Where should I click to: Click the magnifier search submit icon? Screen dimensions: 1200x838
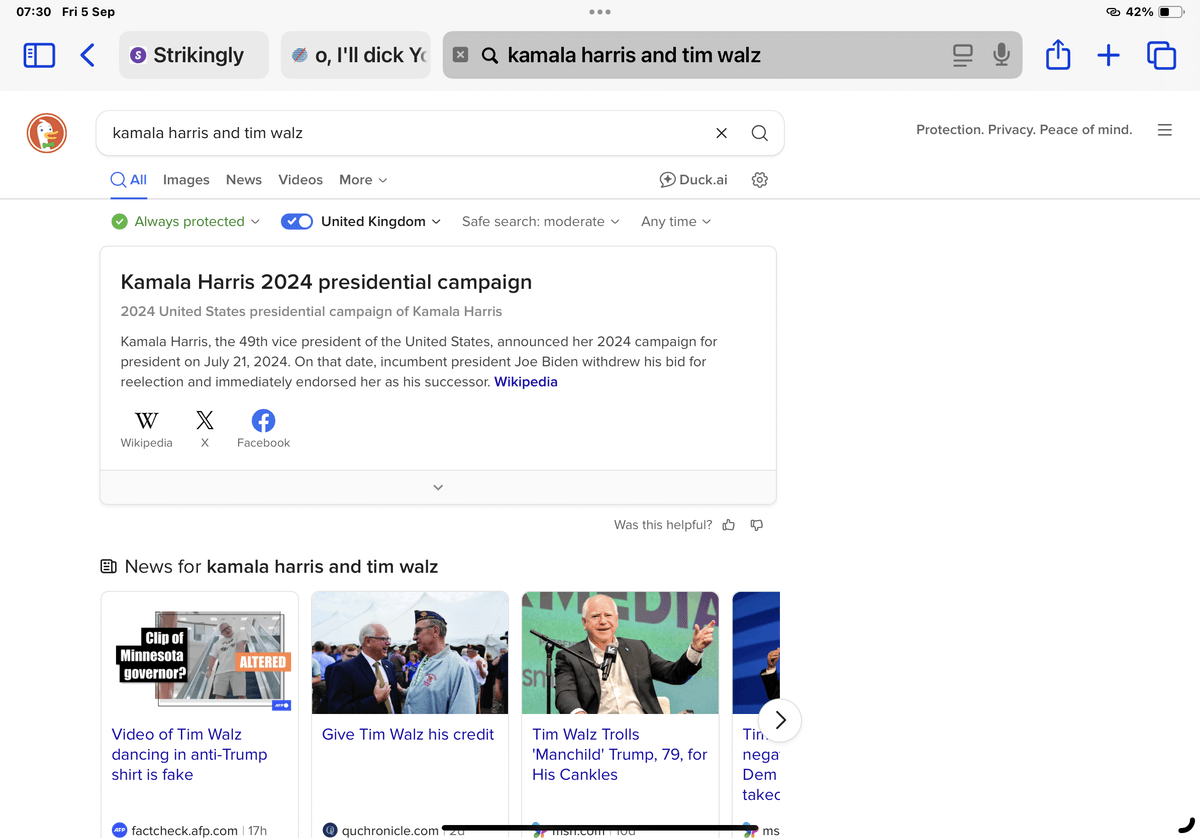click(x=759, y=133)
